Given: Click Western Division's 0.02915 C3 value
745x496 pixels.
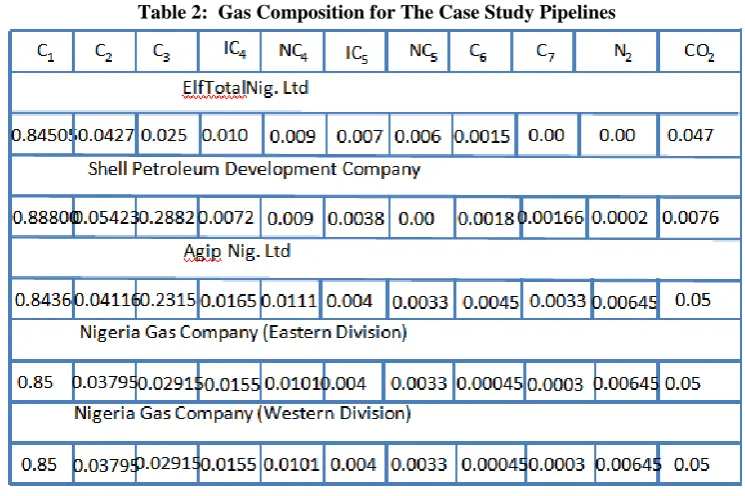Looking at the screenshot, I should click(x=169, y=463).
